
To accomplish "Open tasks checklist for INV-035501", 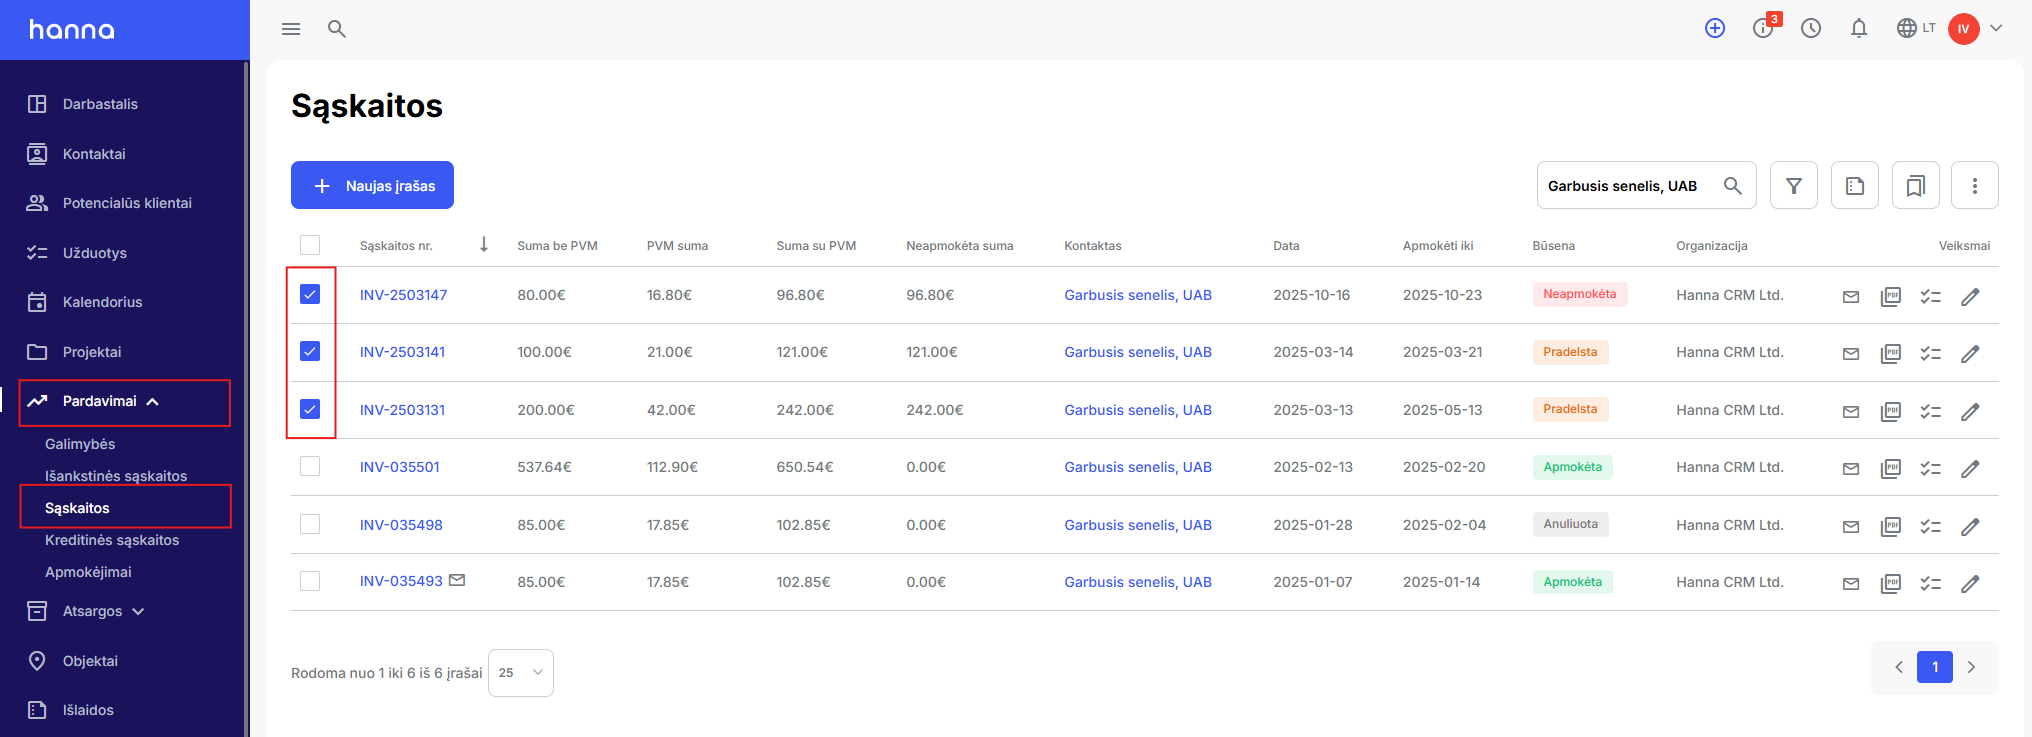I will pos(1931,469).
